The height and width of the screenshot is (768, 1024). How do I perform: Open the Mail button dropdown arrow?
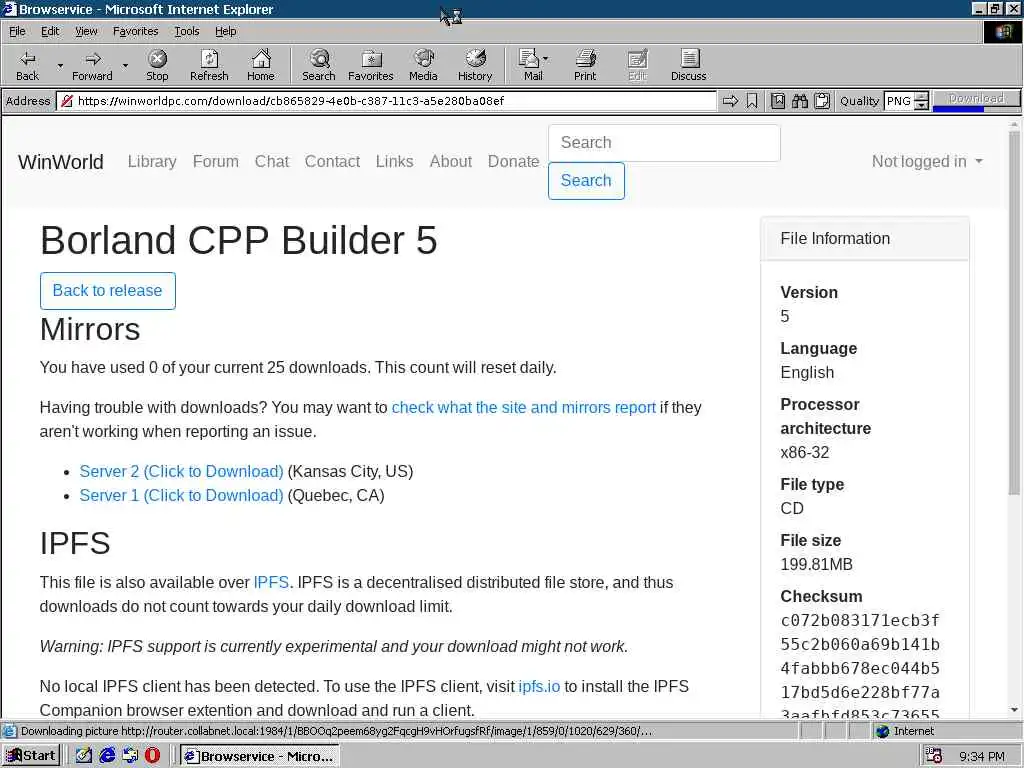point(546,59)
